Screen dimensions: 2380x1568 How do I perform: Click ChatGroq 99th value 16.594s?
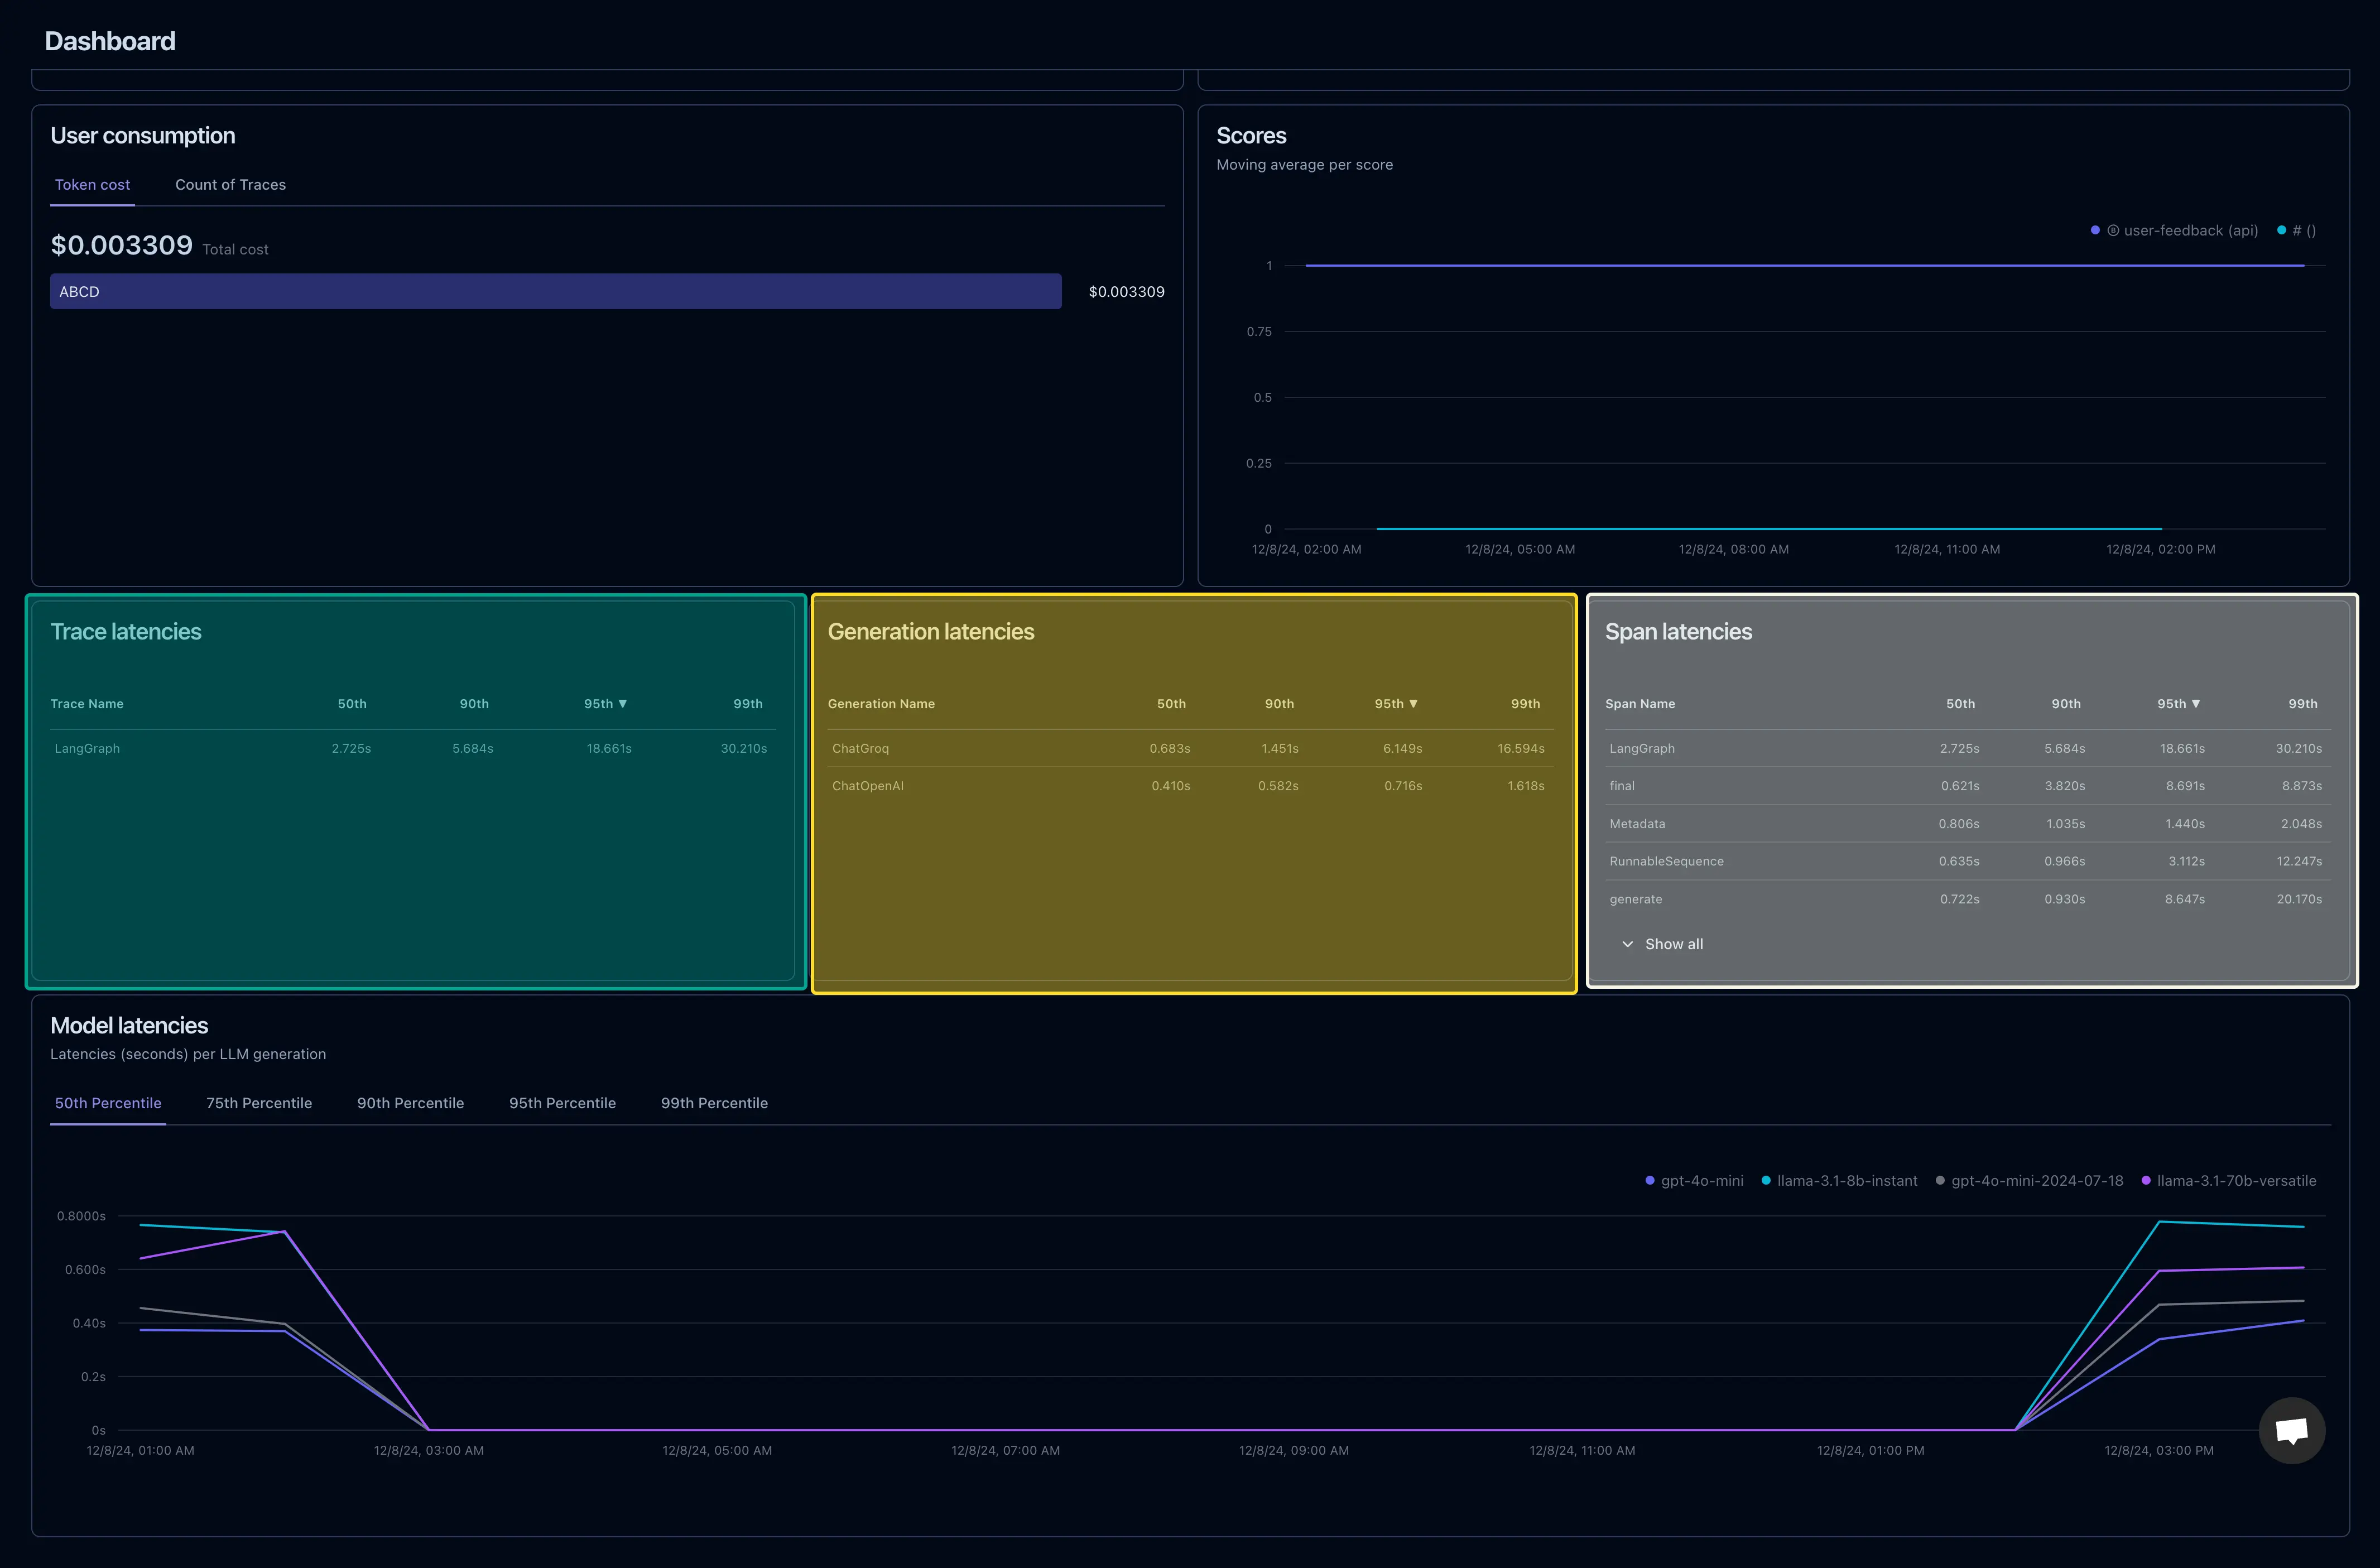[1520, 748]
